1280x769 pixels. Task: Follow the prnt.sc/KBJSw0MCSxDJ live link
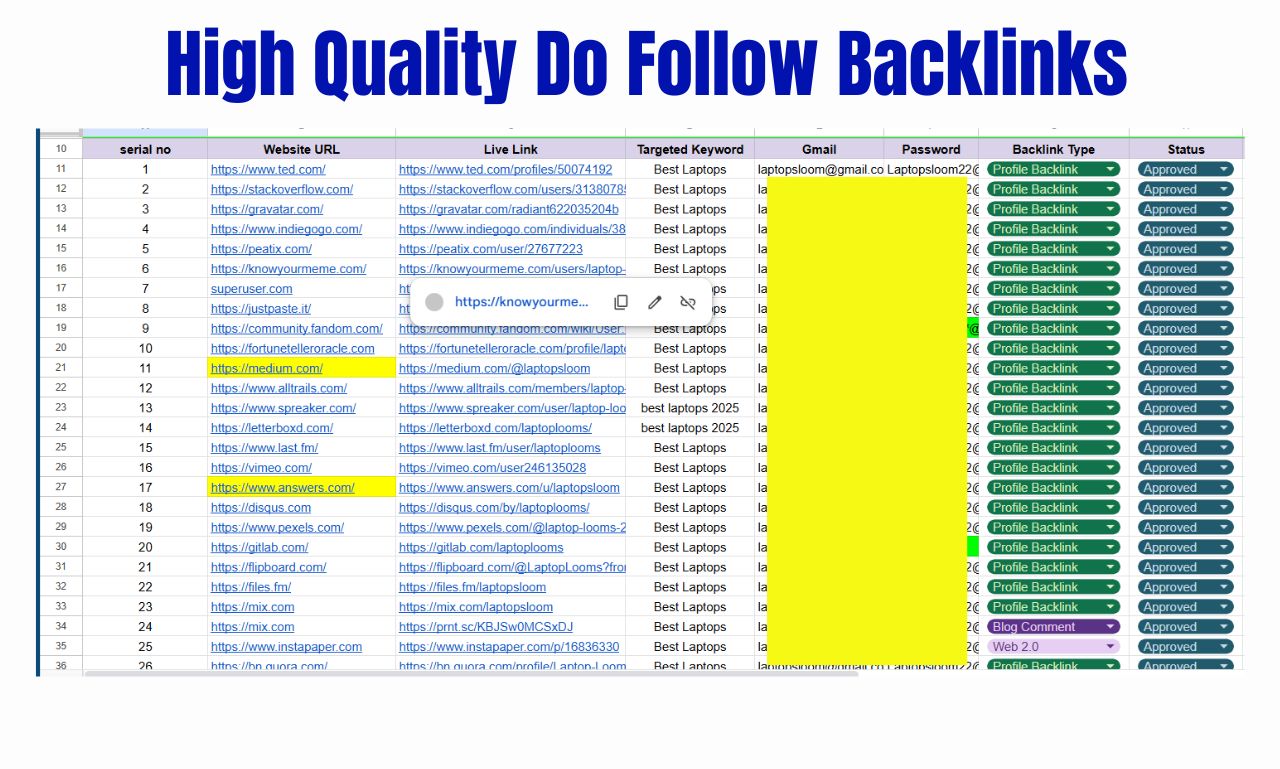[486, 627]
